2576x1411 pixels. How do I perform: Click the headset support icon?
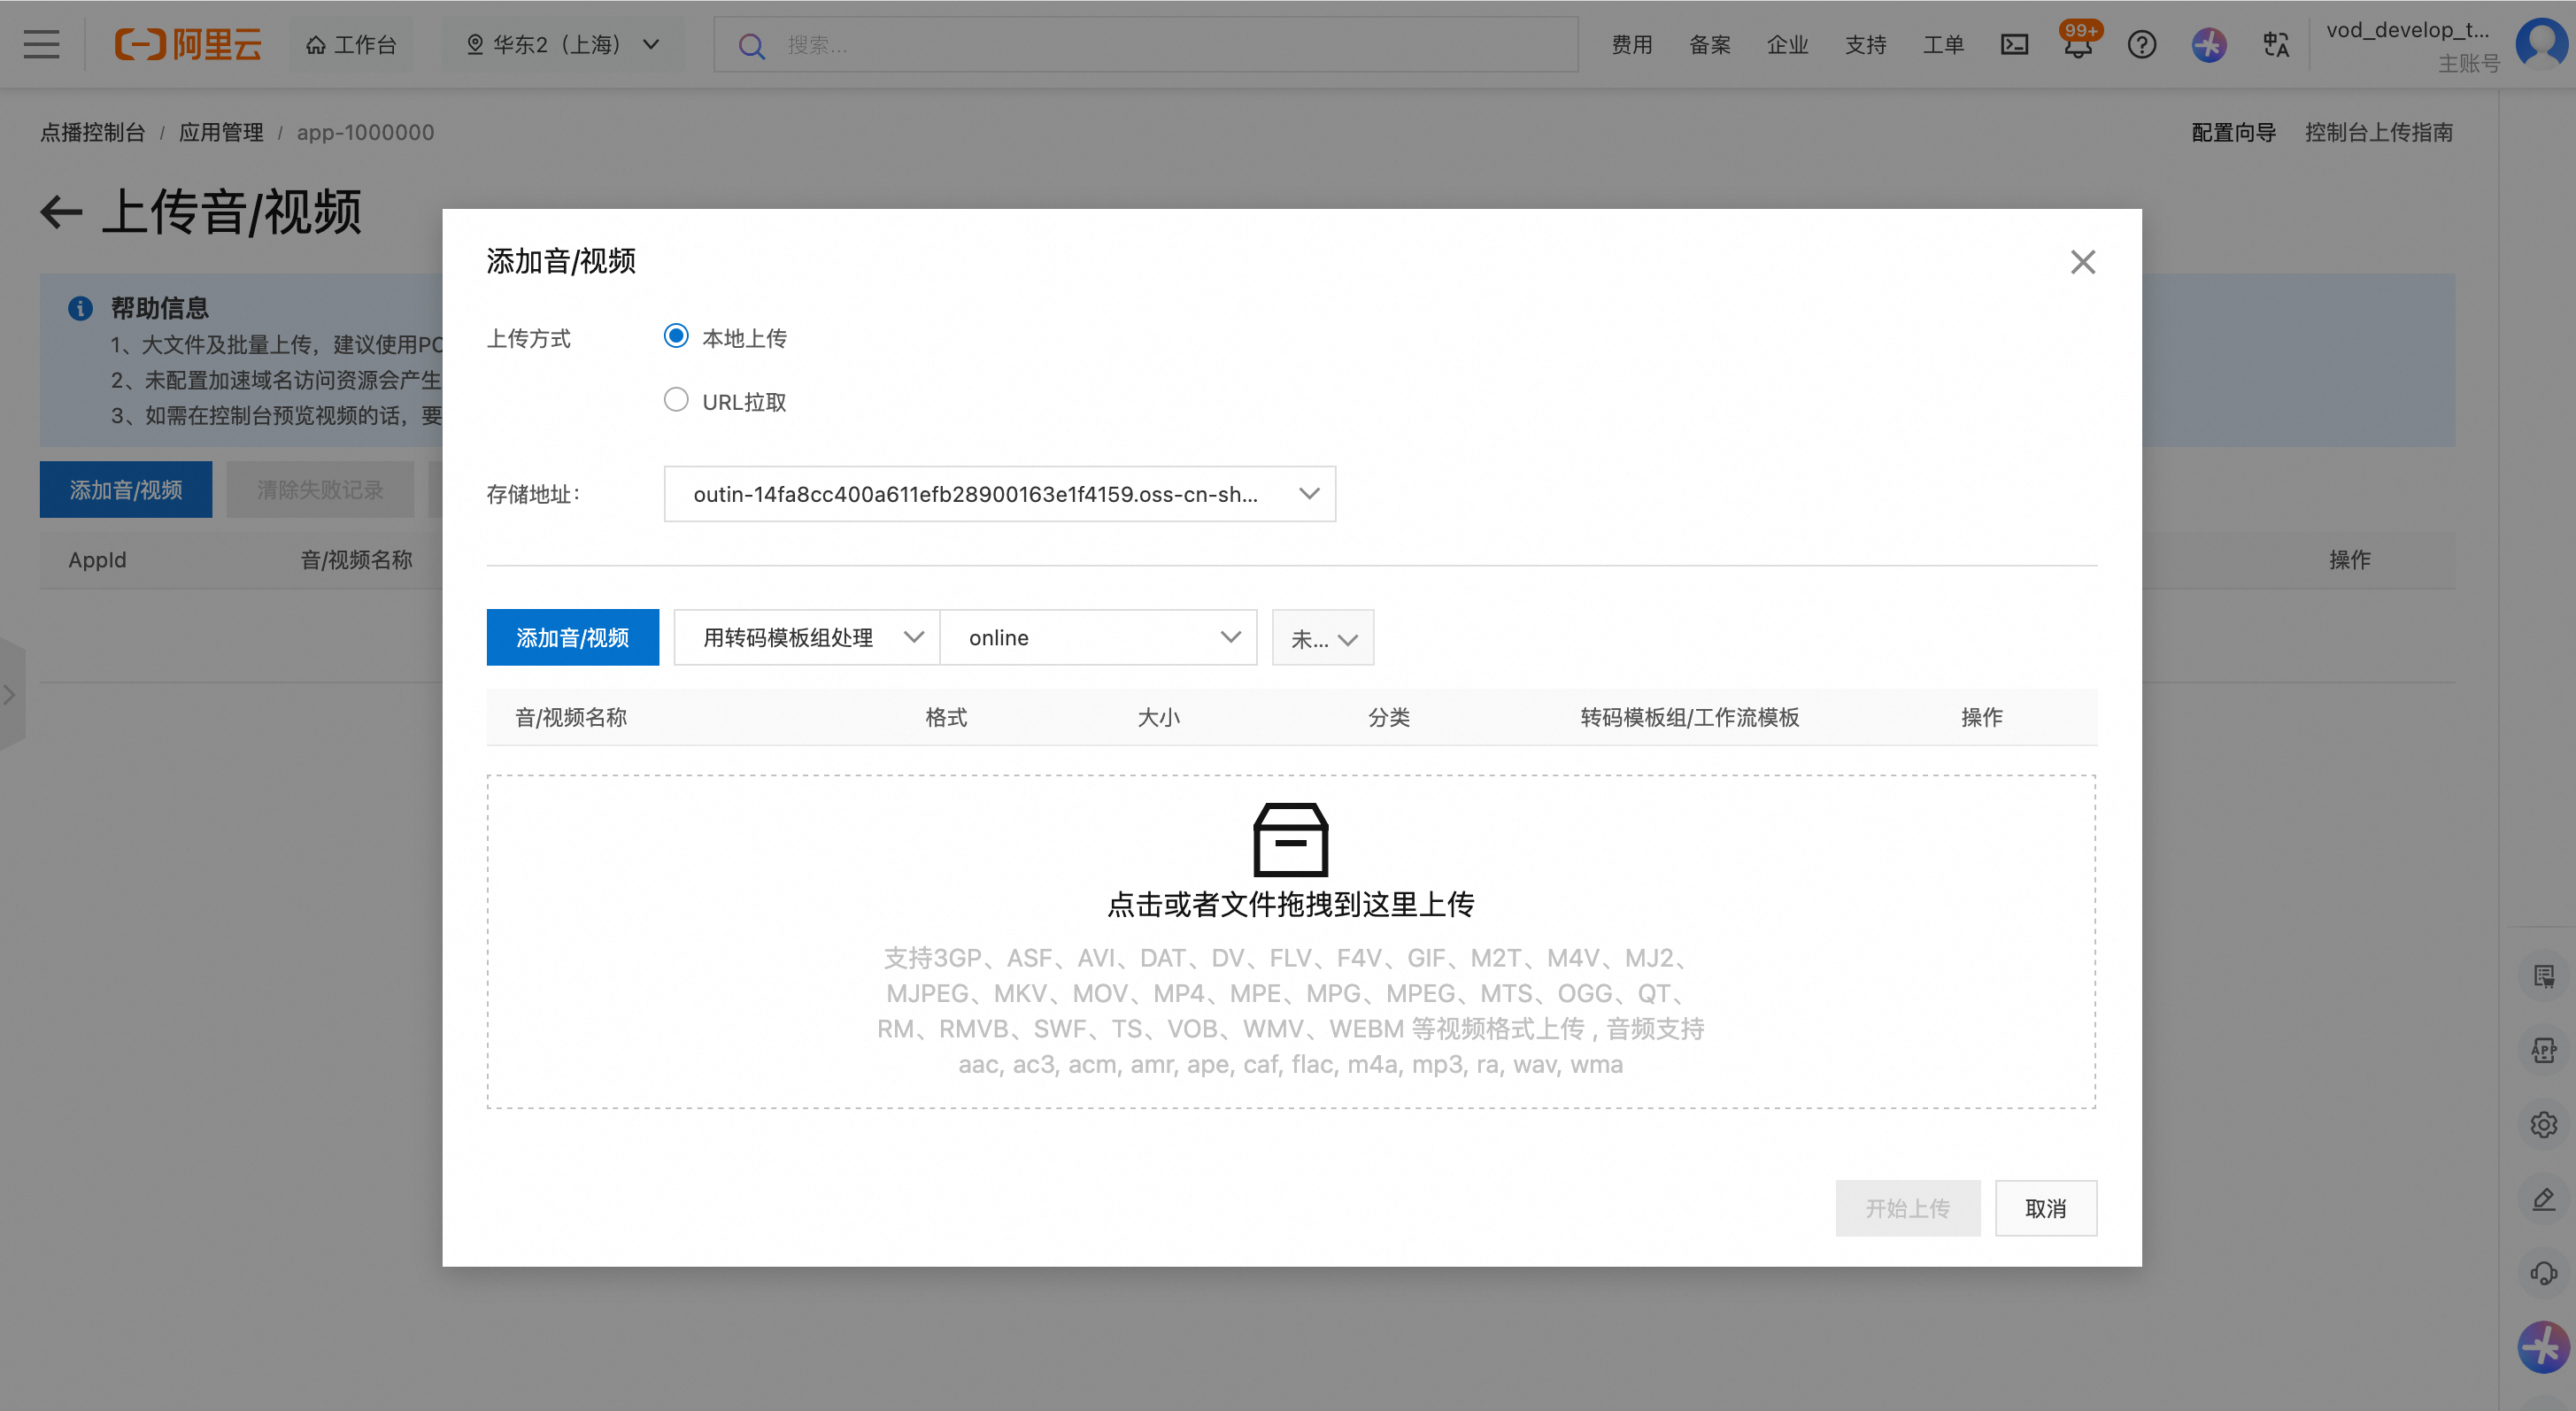[2543, 1273]
